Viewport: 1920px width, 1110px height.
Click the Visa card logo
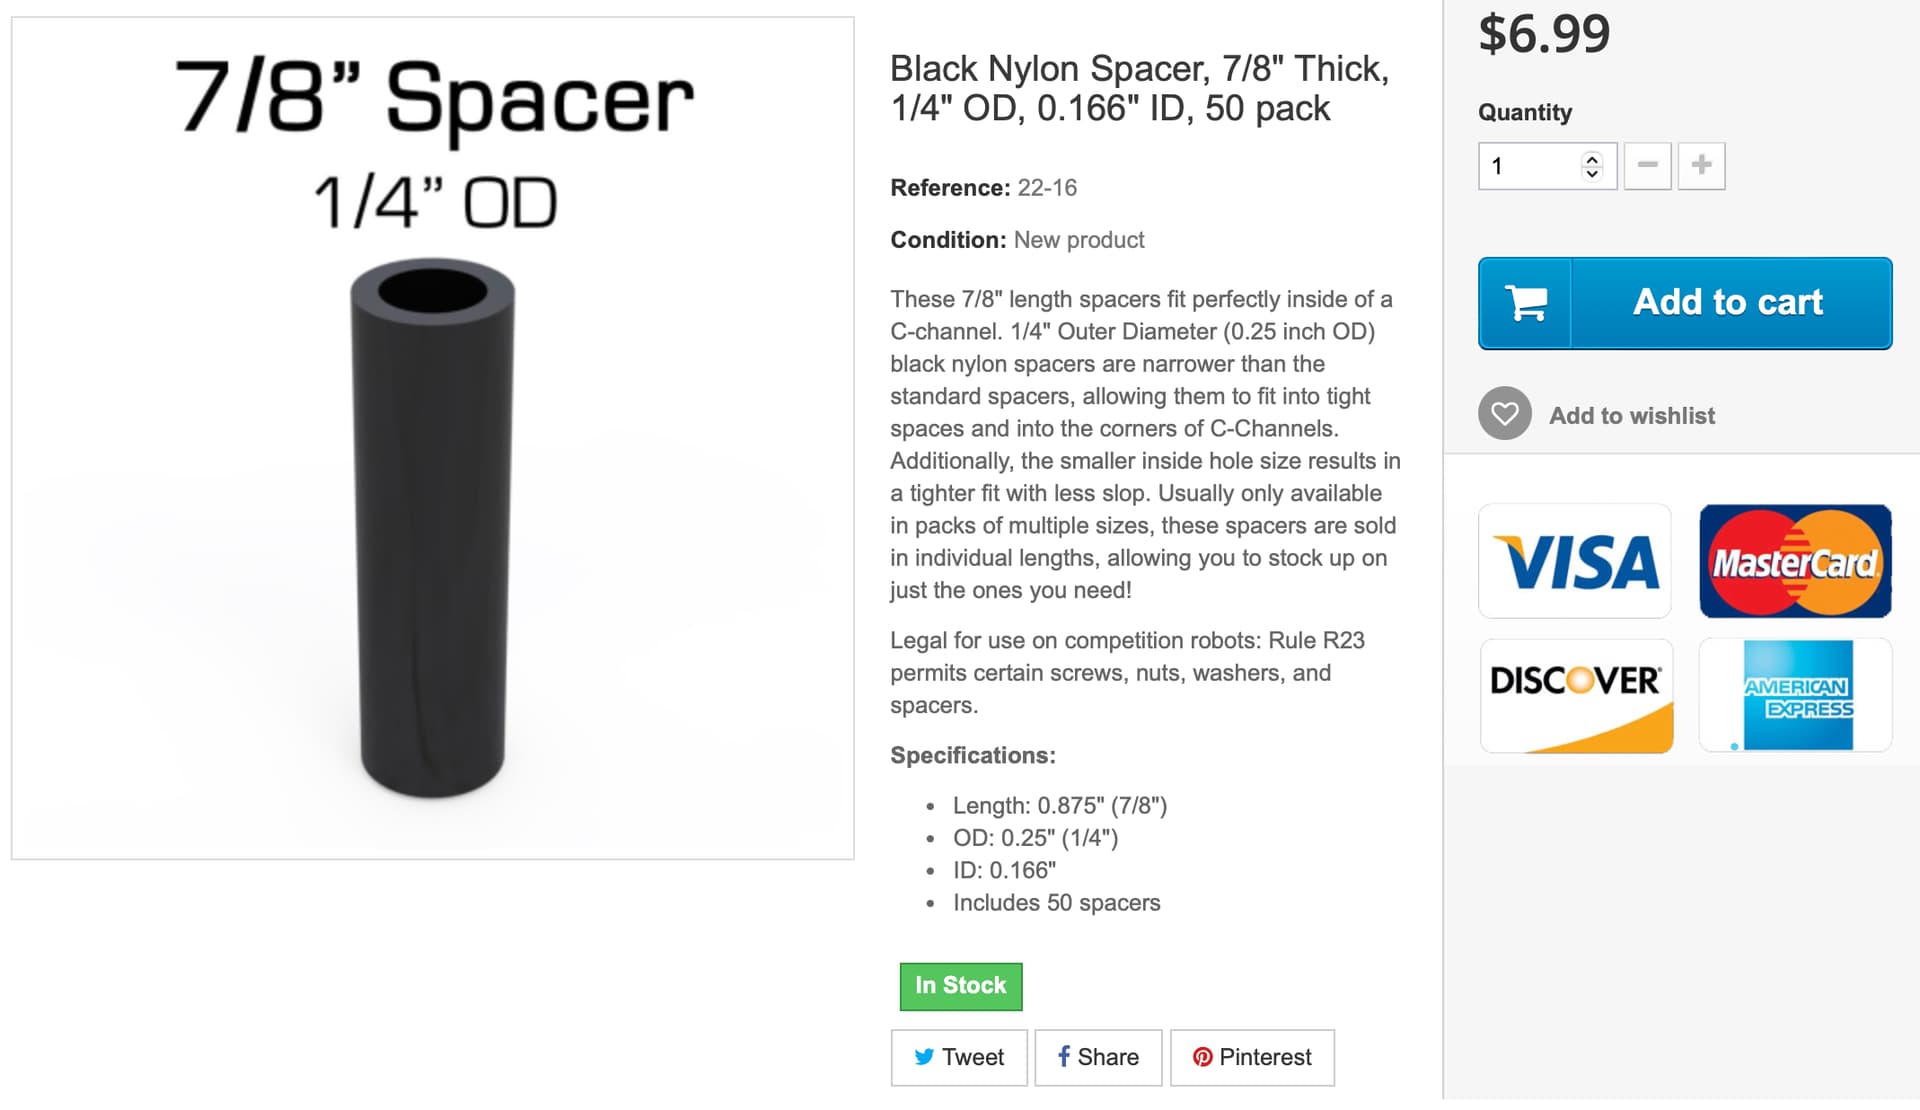[x=1575, y=561]
